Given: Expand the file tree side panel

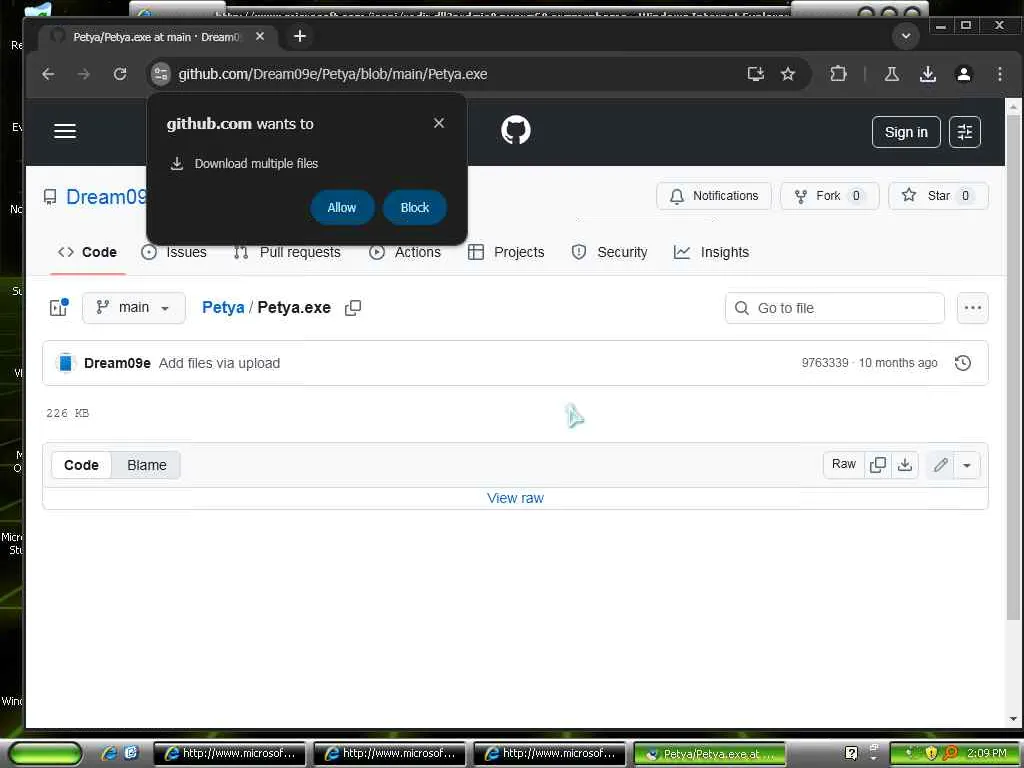Looking at the screenshot, I should [59, 308].
